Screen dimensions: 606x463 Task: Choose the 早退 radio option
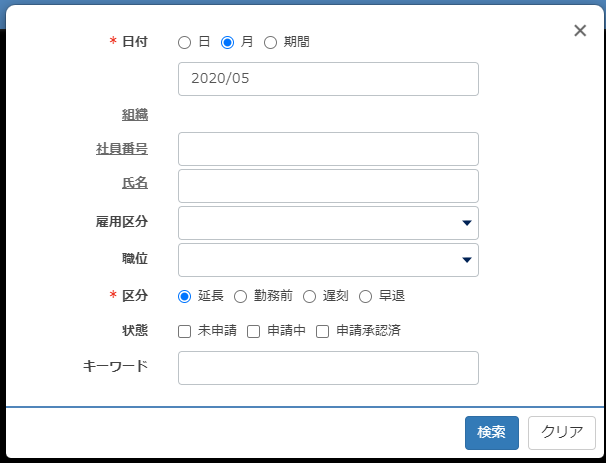[365, 296]
